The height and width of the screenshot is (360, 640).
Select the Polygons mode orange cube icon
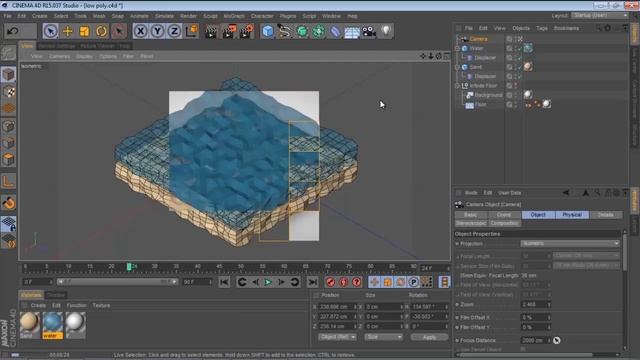9,160
